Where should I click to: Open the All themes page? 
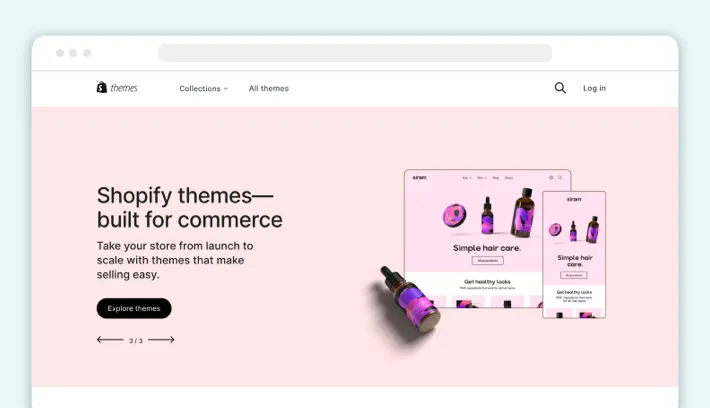point(269,88)
